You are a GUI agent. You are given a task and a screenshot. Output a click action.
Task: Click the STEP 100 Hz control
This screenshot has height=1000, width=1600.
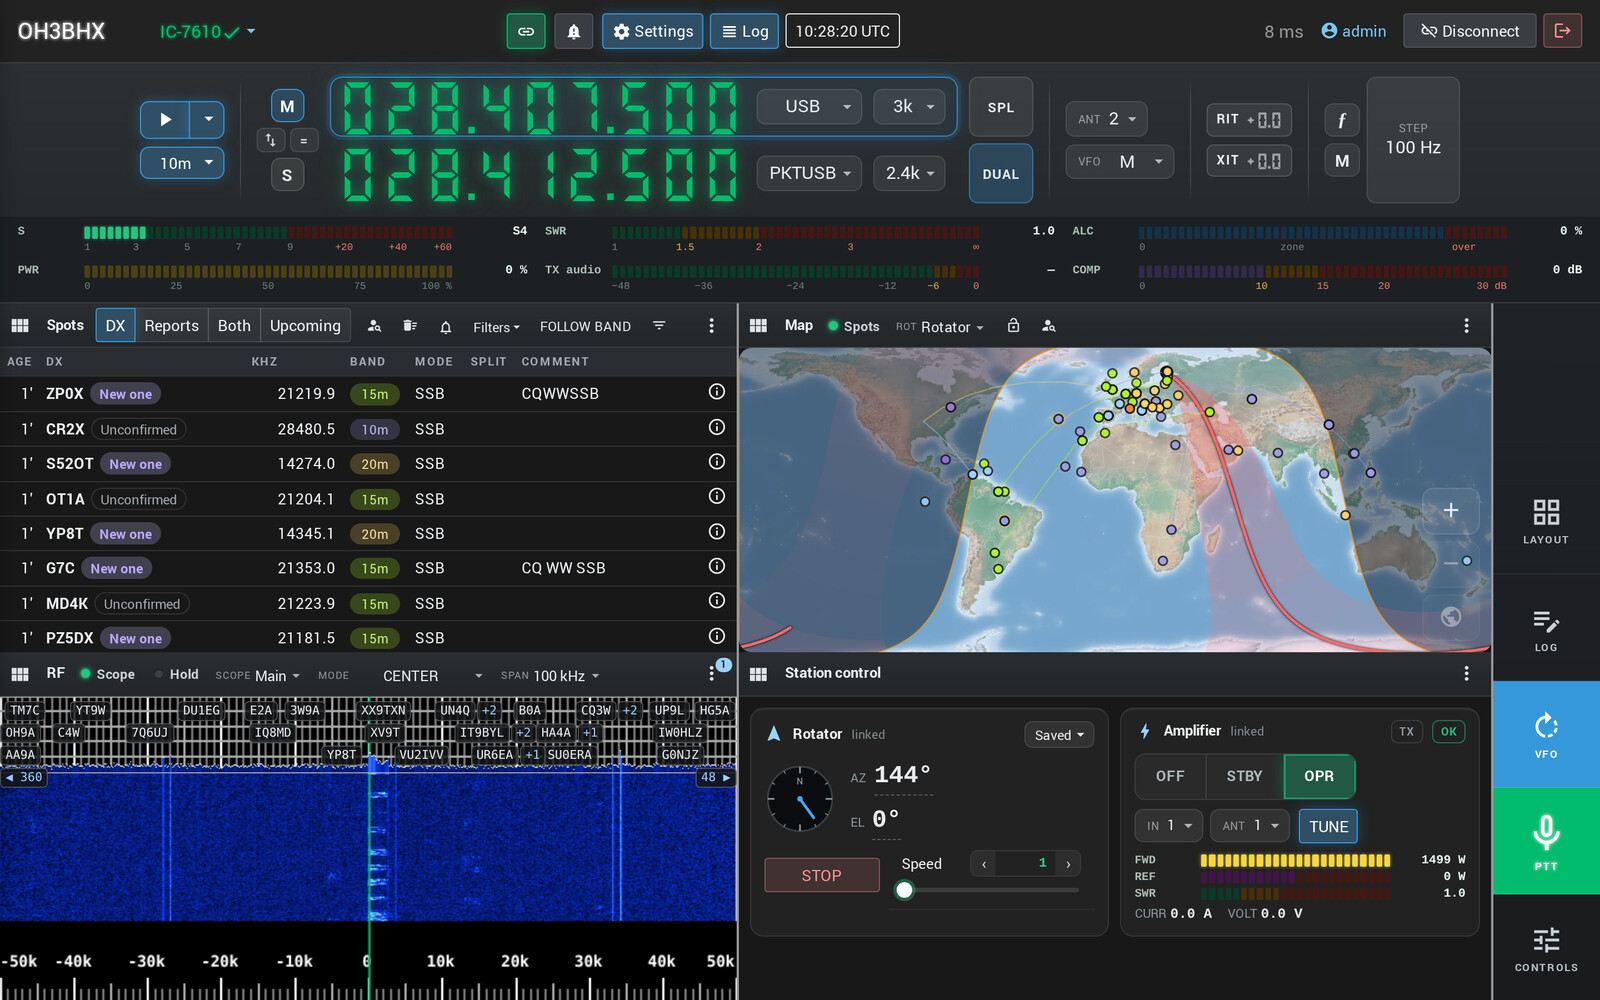[1412, 140]
